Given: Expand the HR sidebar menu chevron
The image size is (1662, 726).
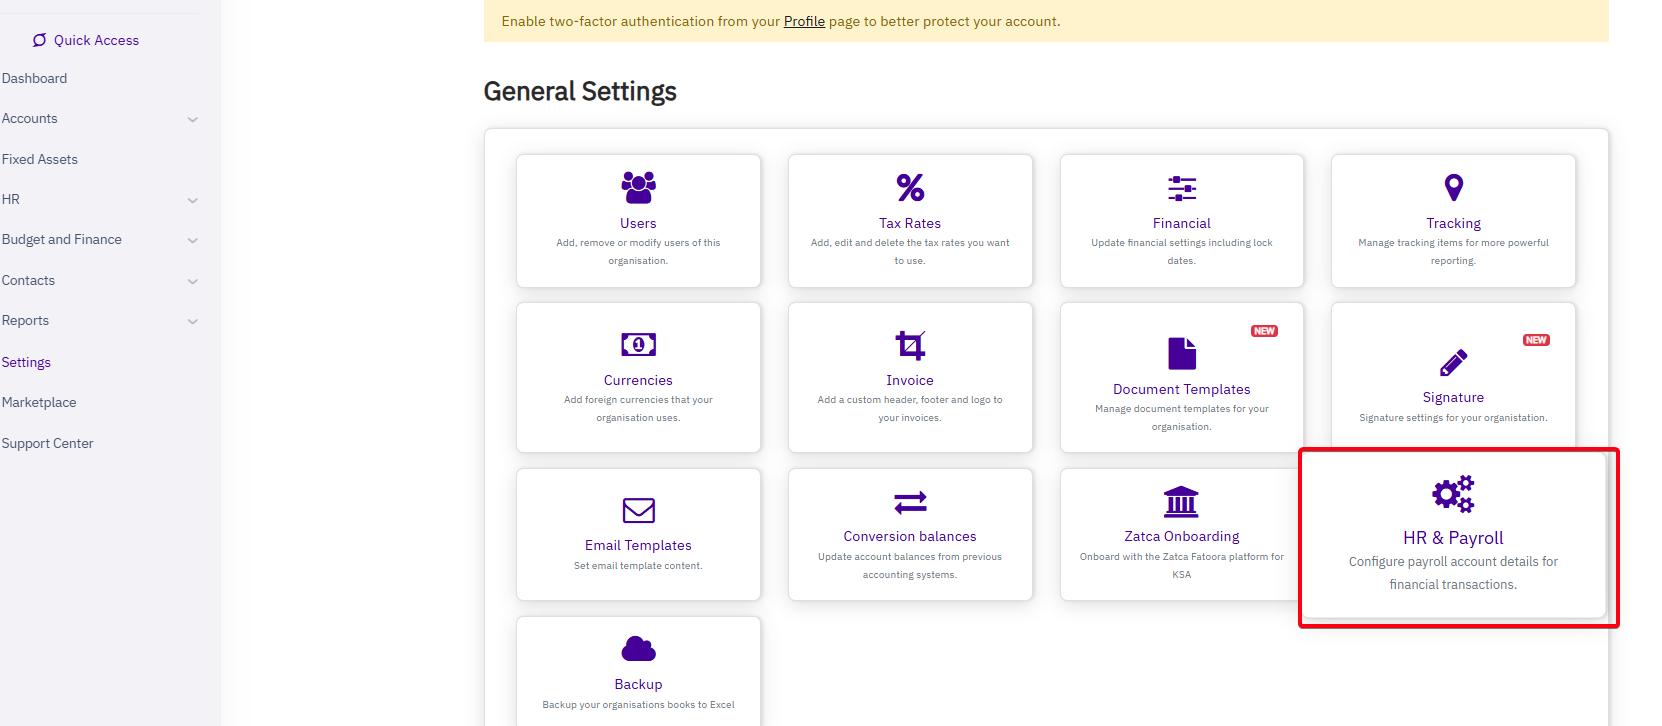Looking at the screenshot, I should [193, 200].
